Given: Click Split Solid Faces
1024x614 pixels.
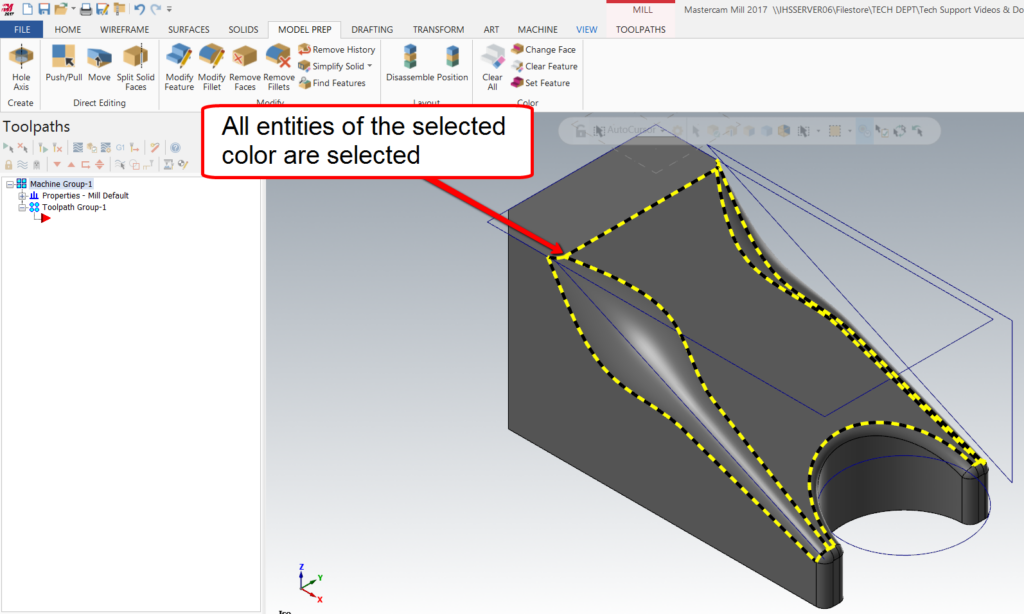Looking at the screenshot, I should (x=136, y=67).
